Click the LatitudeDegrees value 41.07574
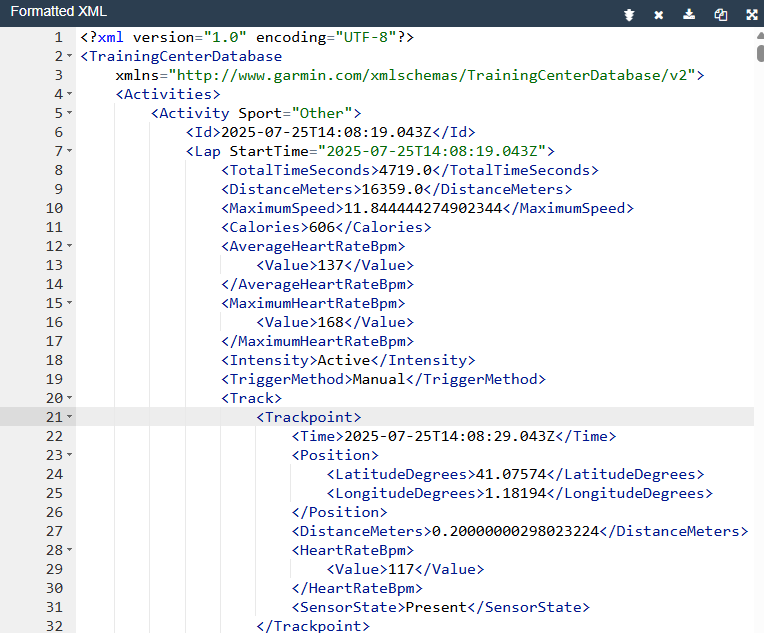This screenshot has height=633, width=764. click(511, 474)
